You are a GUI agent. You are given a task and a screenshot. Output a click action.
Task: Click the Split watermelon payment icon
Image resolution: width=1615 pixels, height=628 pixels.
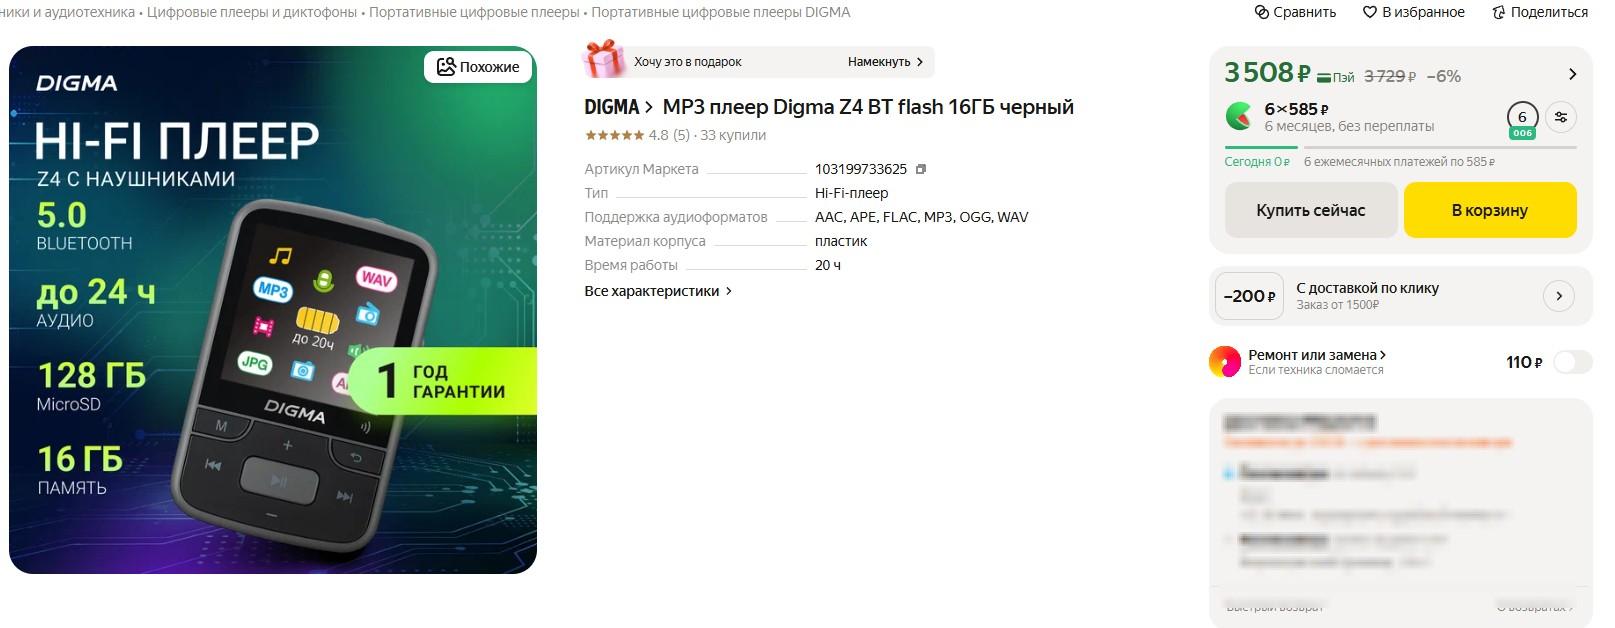pyautogui.click(x=1240, y=116)
